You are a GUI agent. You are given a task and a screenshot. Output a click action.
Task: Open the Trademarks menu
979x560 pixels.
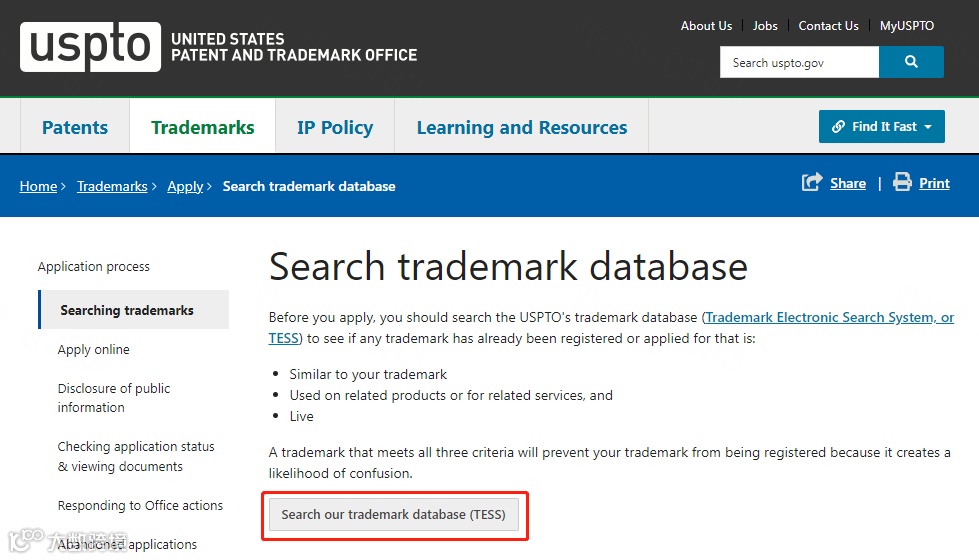click(x=202, y=127)
